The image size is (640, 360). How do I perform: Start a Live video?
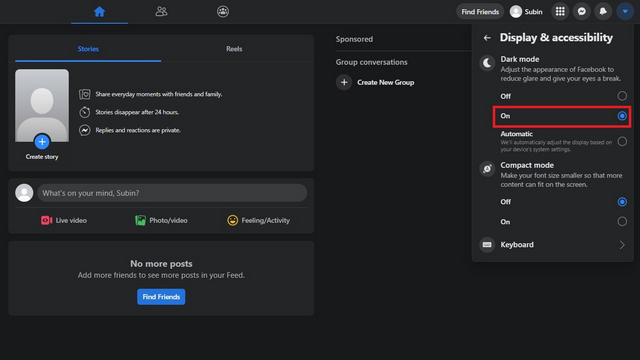click(x=64, y=220)
